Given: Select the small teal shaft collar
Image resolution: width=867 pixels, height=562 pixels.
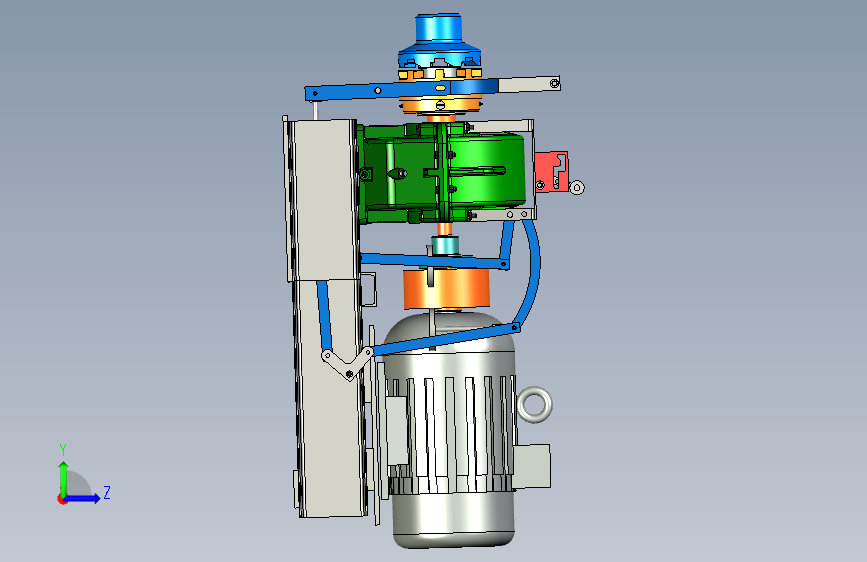Looking at the screenshot, I should tap(446, 245).
